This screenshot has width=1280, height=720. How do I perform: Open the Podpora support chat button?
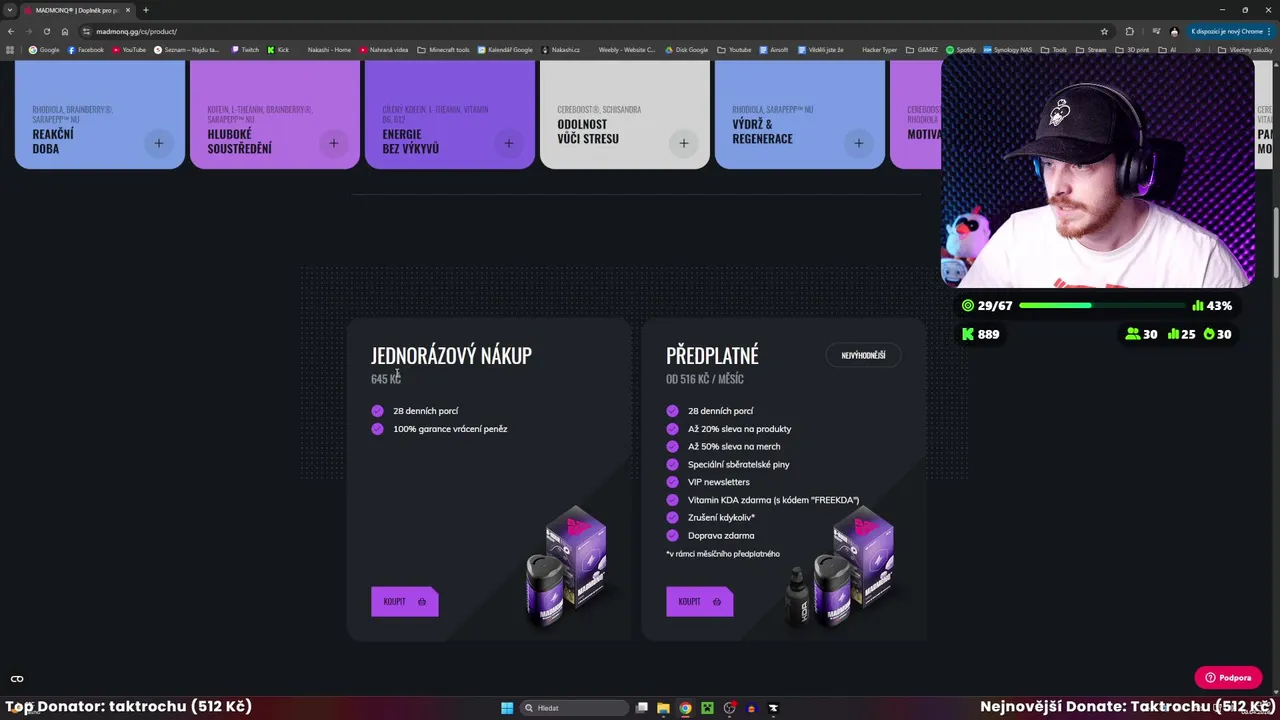1228,677
